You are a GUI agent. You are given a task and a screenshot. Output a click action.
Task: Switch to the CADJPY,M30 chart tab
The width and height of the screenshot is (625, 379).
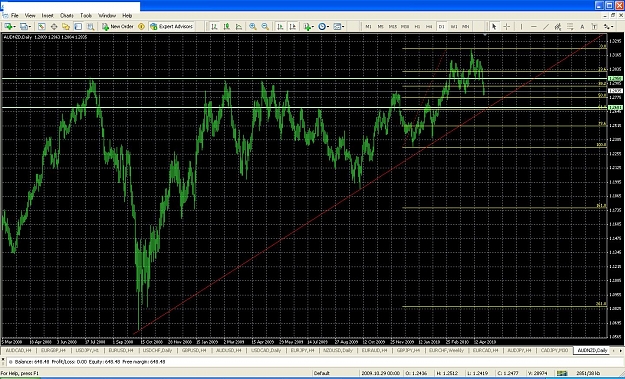tap(554, 350)
